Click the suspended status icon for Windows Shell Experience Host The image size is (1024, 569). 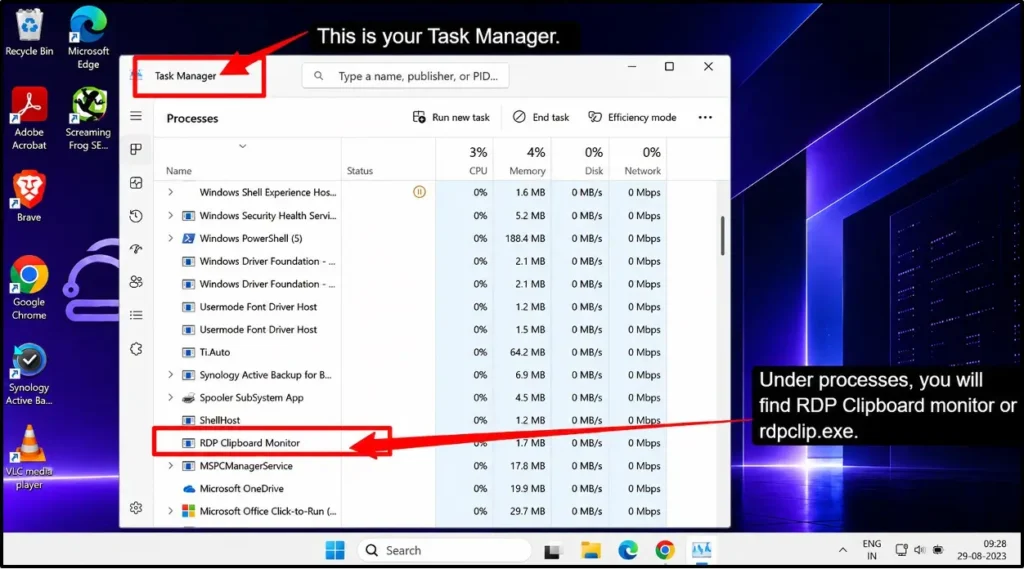point(419,192)
